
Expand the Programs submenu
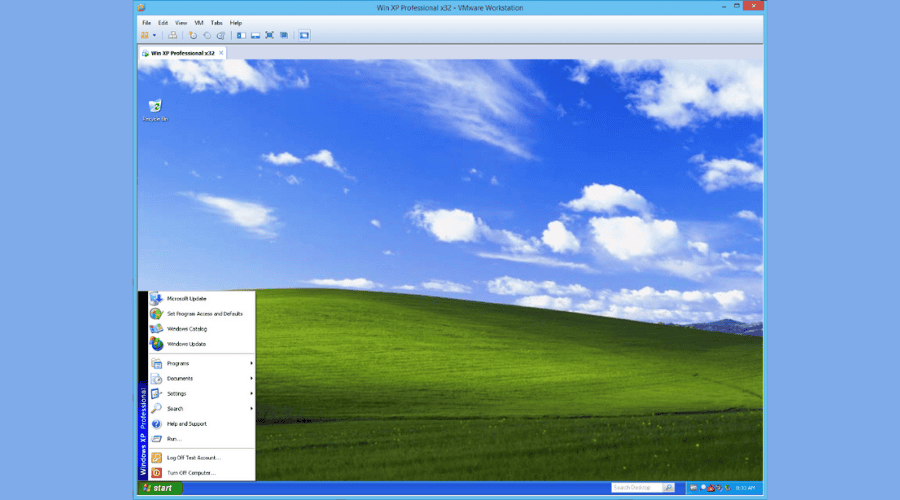pos(201,363)
